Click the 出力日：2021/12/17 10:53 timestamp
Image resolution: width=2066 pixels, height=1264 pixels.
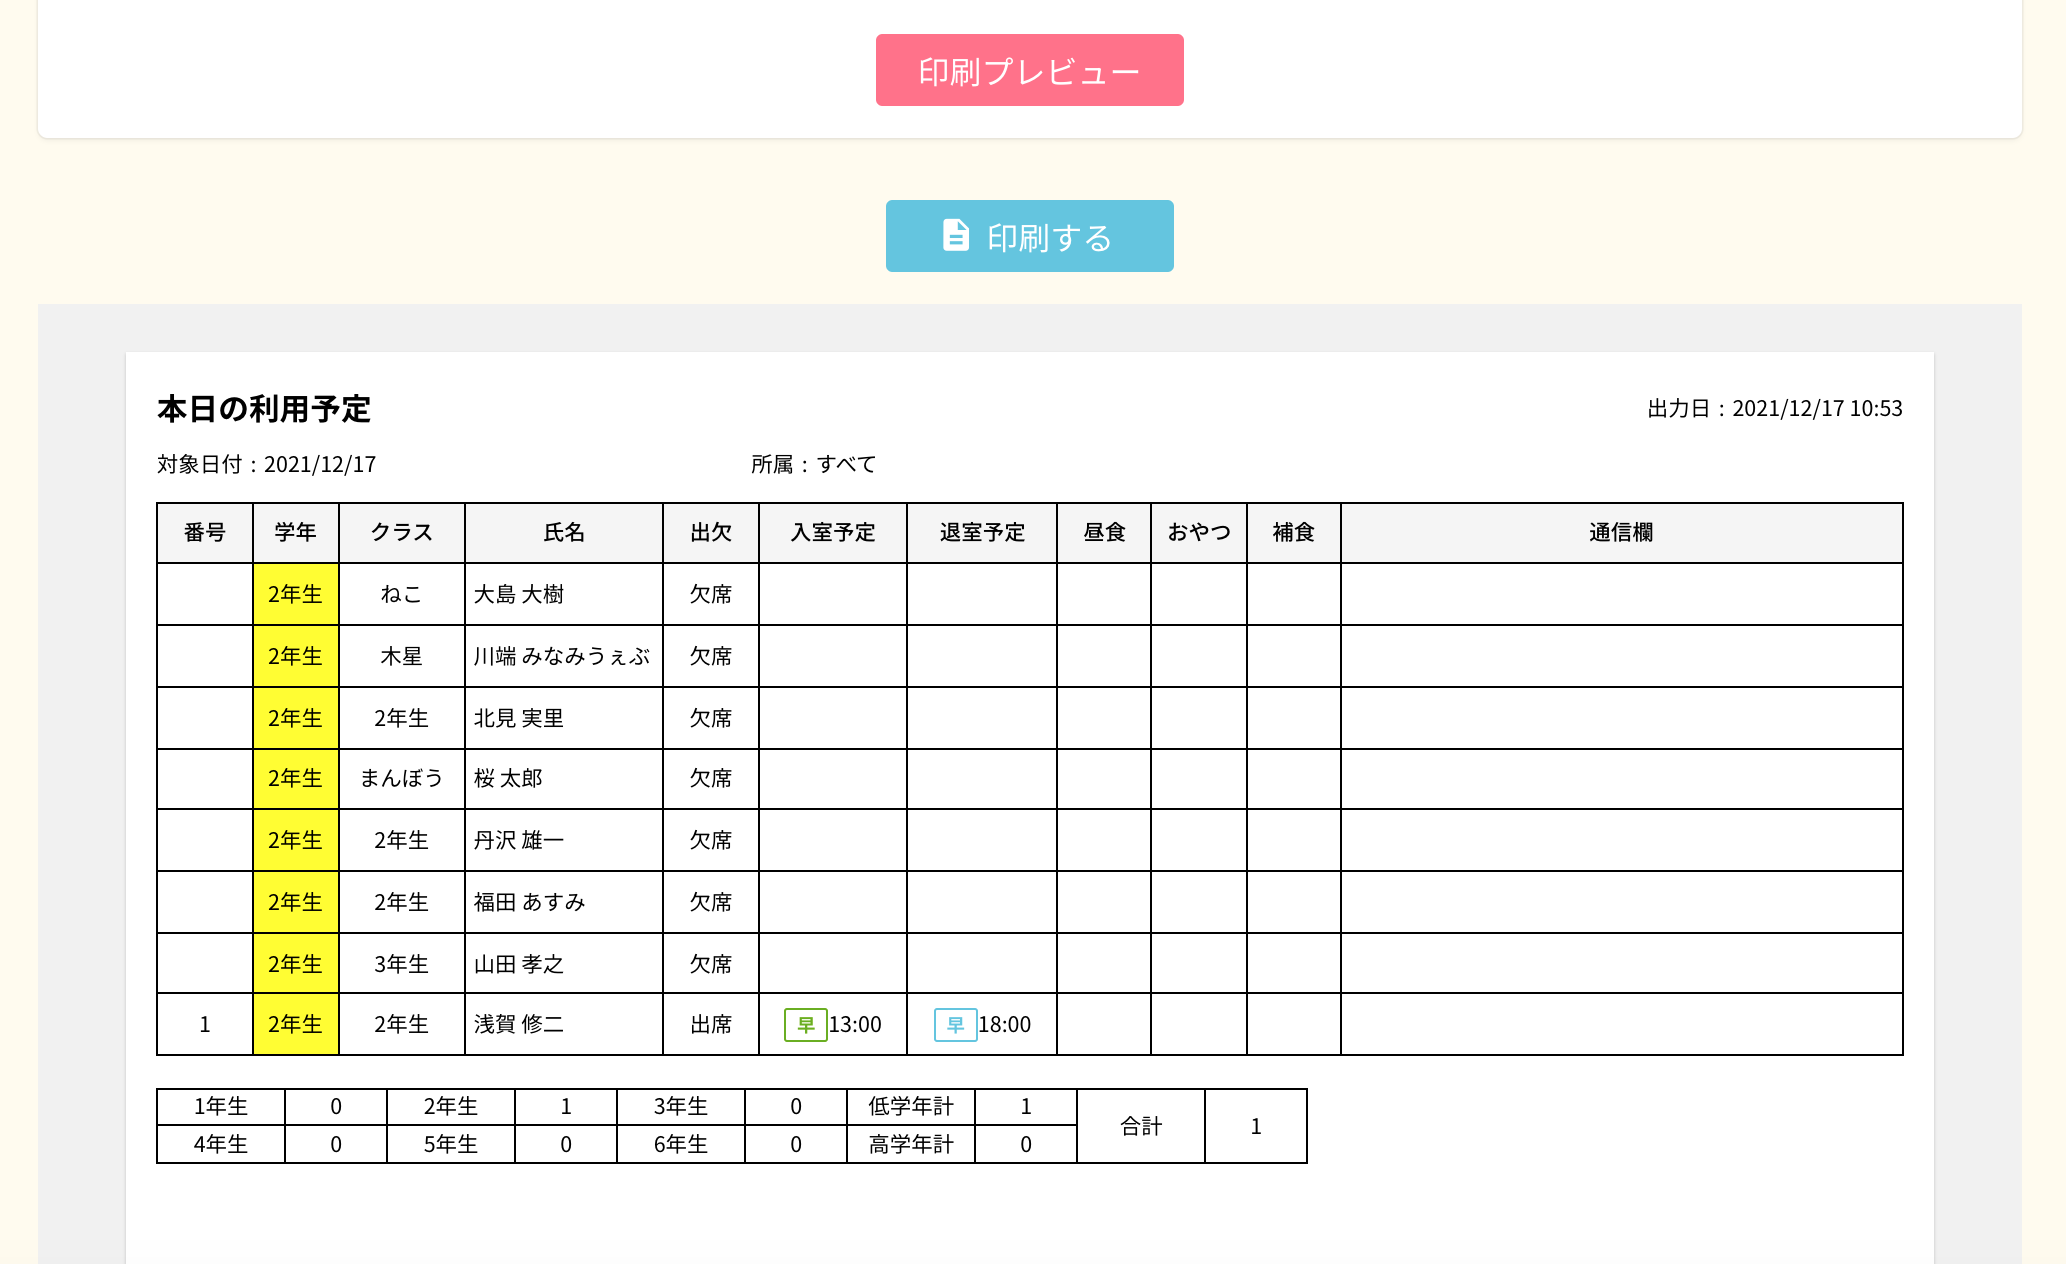(x=1775, y=409)
